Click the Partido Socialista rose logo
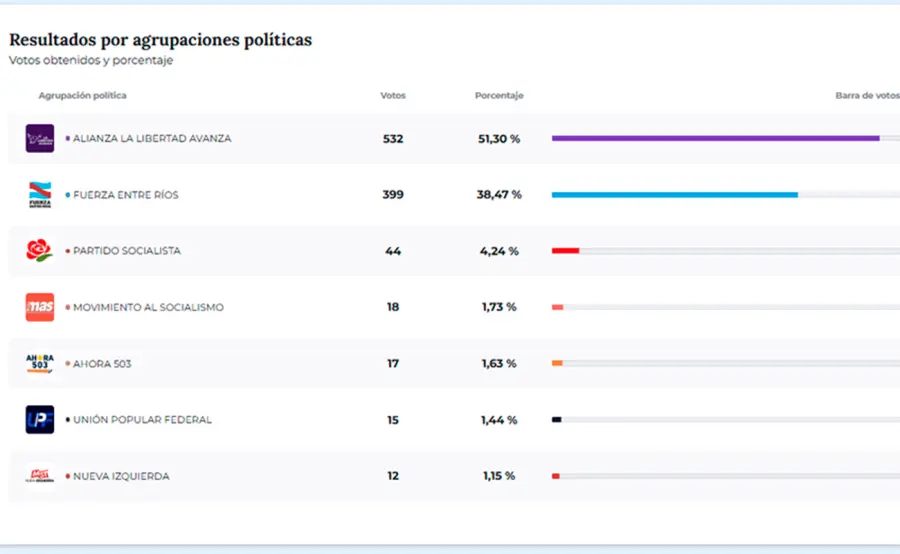Image resolution: width=900 pixels, height=554 pixels. 40,251
